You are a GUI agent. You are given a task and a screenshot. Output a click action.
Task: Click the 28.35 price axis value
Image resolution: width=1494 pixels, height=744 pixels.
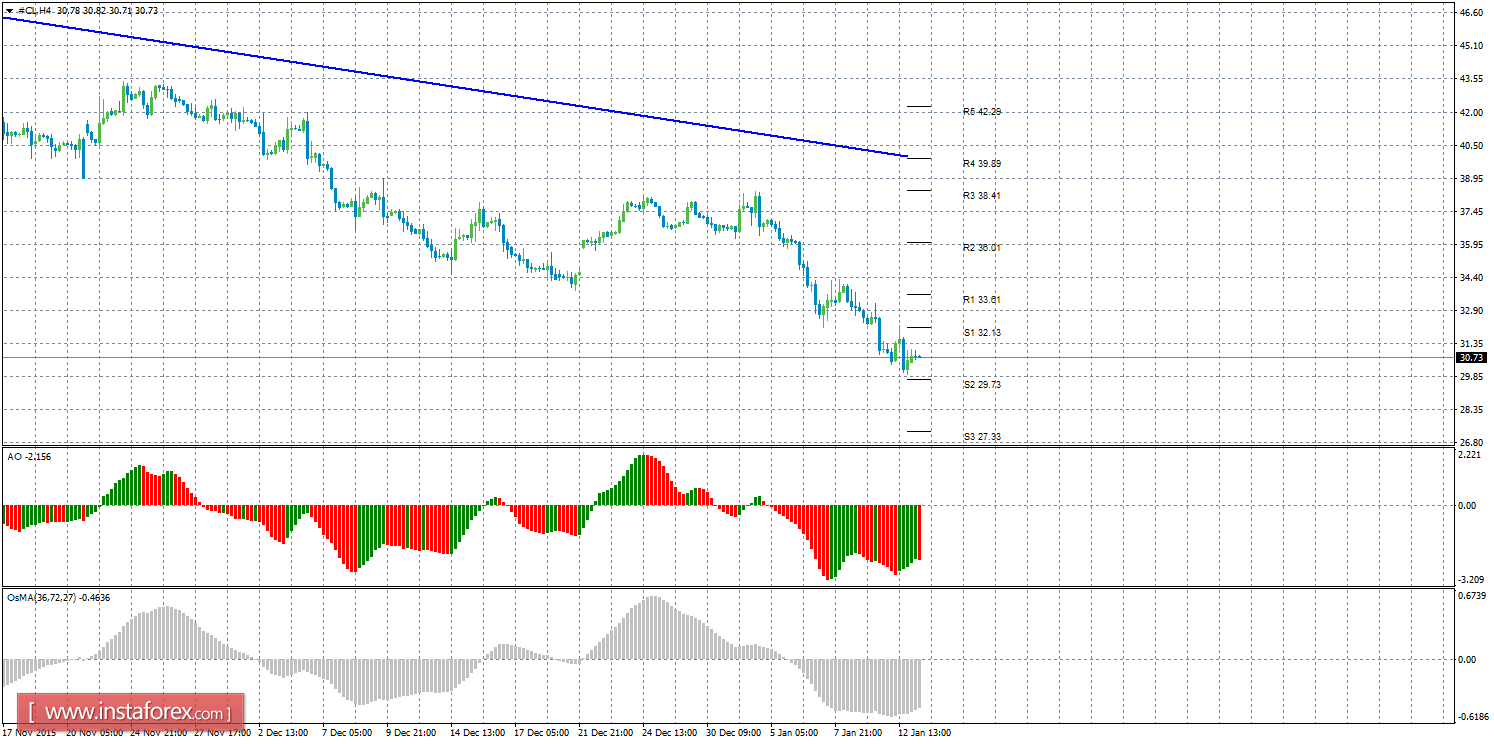coord(1471,410)
